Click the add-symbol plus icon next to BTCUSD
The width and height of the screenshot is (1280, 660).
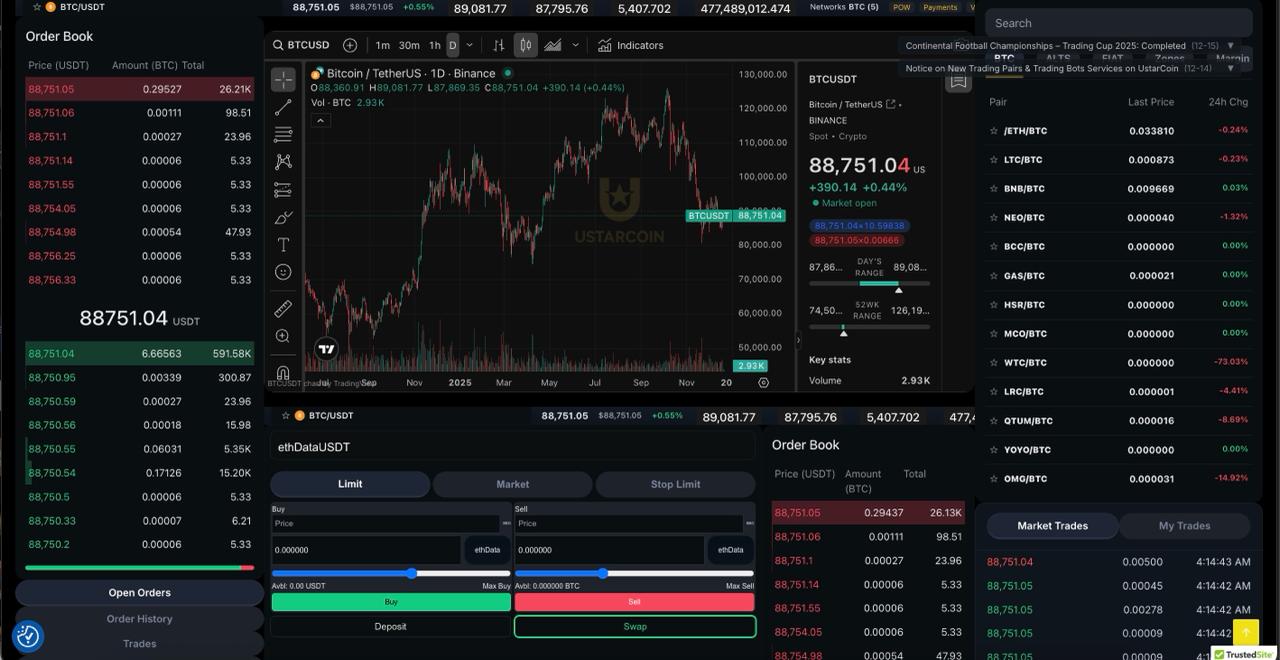pos(350,45)
